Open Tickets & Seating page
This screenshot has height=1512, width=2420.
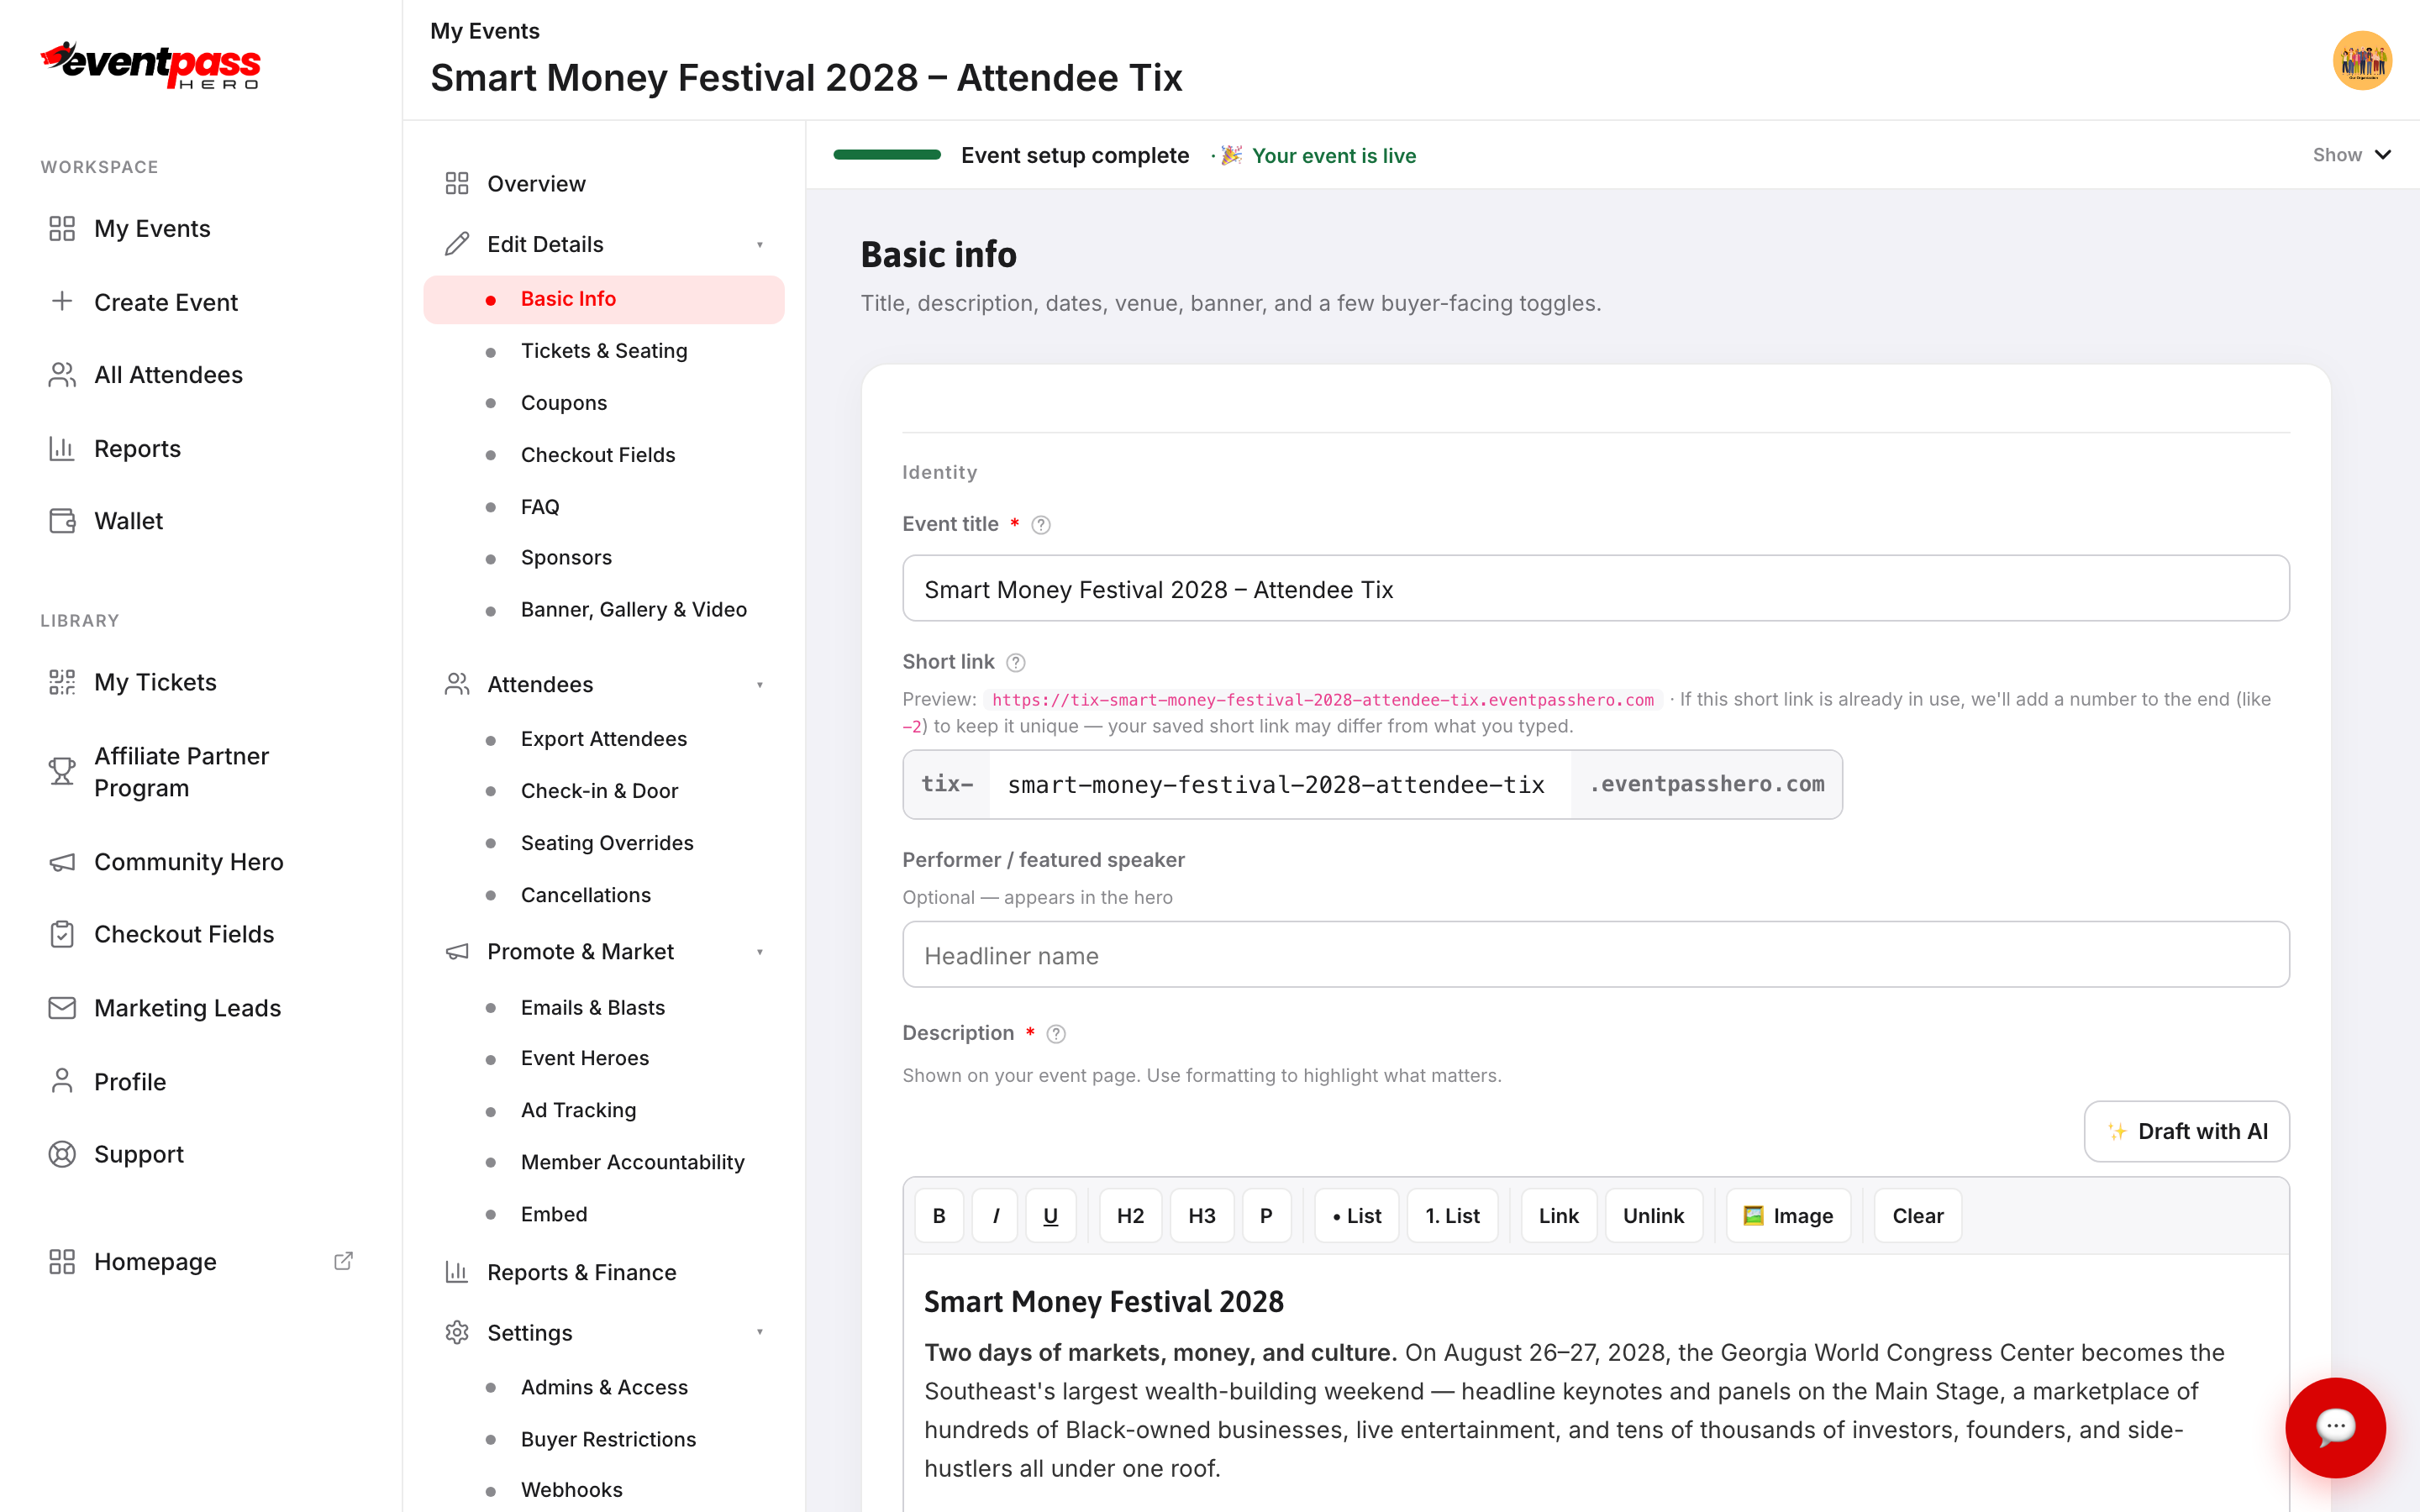(604, 351)
